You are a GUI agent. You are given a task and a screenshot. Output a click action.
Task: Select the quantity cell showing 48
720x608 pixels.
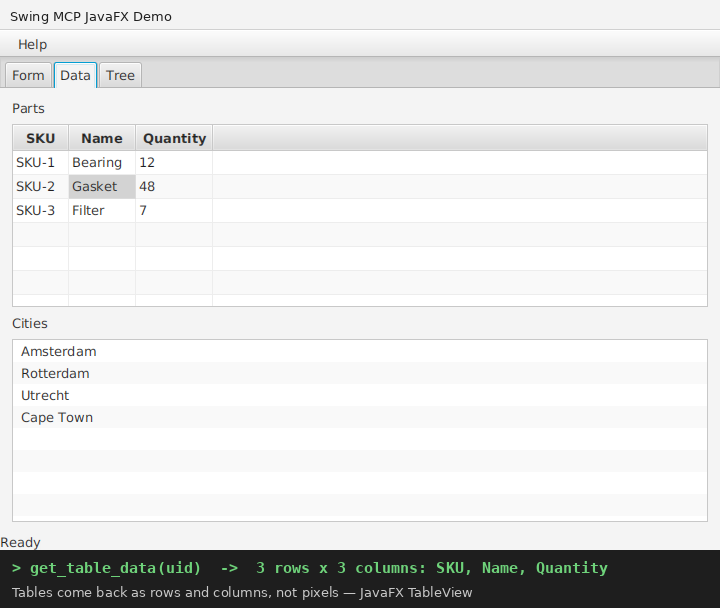pyautogui.click(x=174, y=186)
